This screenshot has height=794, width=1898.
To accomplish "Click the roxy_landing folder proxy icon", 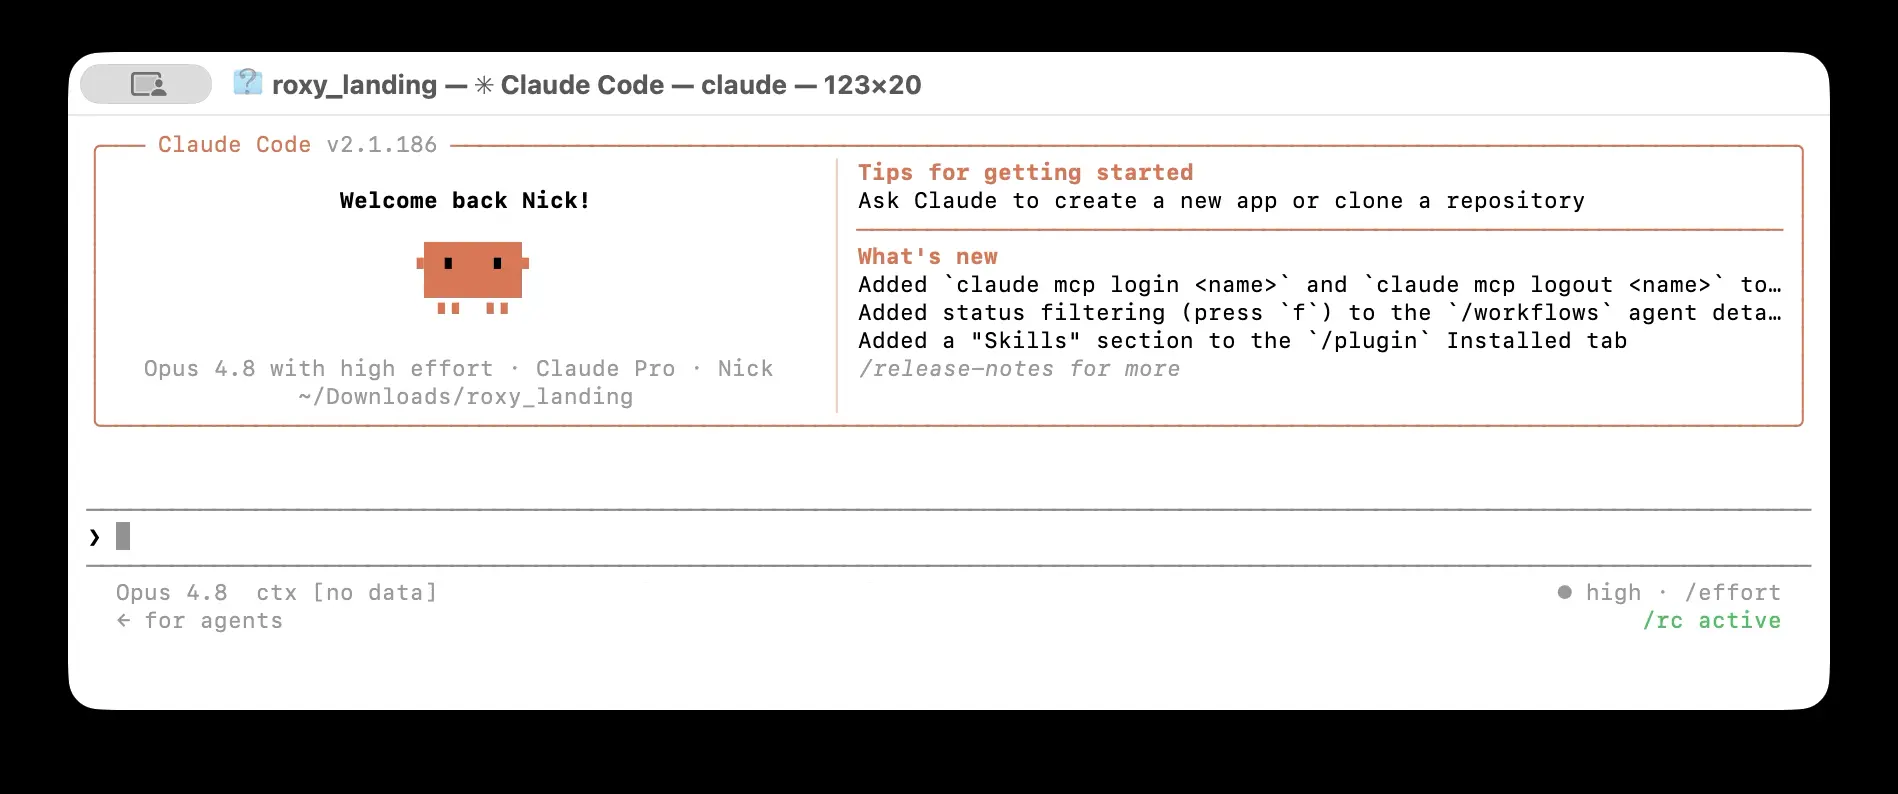I will click(x=247, y=83).
